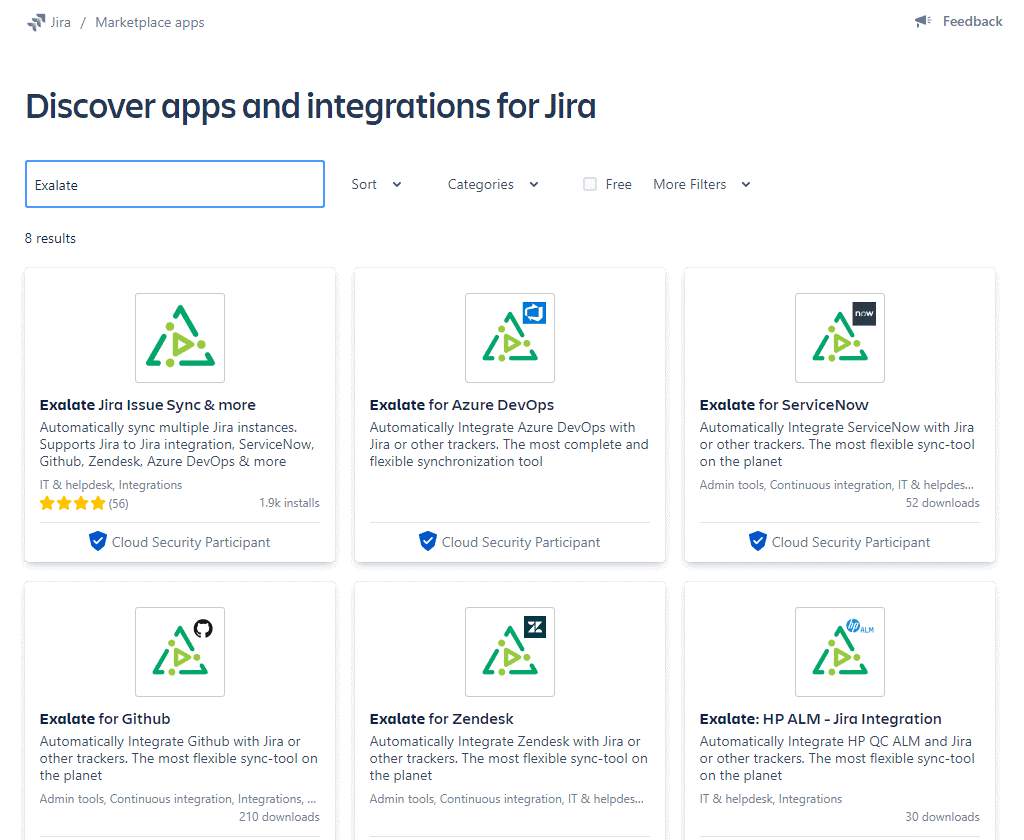This screenshot has height=840, width=1024.
Task: Click Cloud Security Participant on Azure DevOps card
Action: coord(520,542)
